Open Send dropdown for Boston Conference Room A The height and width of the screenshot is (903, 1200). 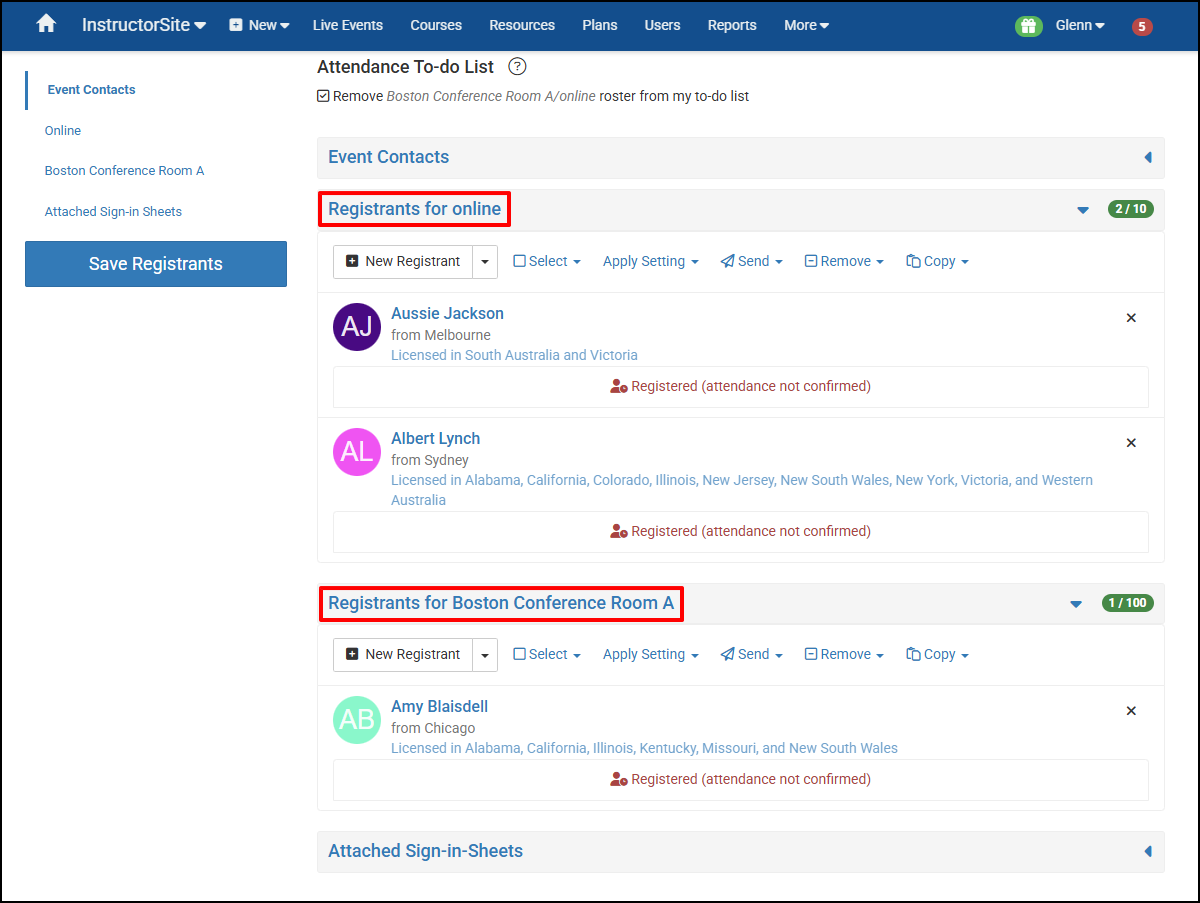[x=751, y=654]
